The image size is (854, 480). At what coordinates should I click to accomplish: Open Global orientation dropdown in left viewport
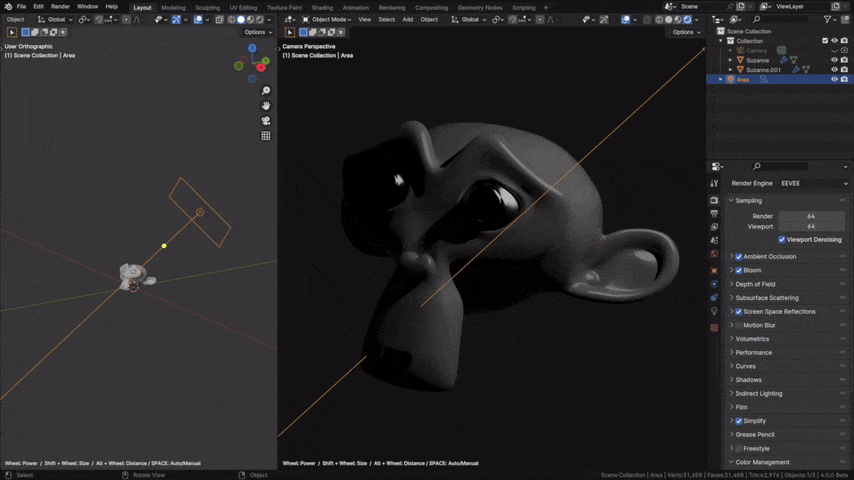pyautogui.click(x=55, y=20)
